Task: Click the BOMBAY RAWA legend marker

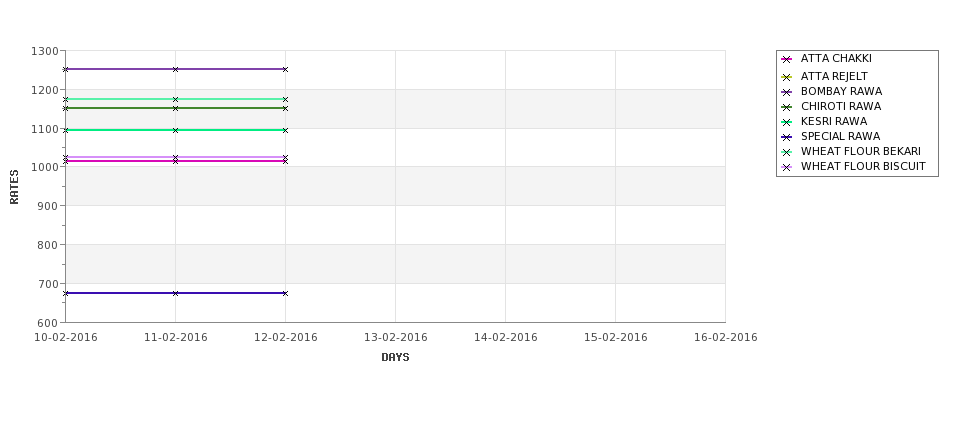Action: coord(787,93)
